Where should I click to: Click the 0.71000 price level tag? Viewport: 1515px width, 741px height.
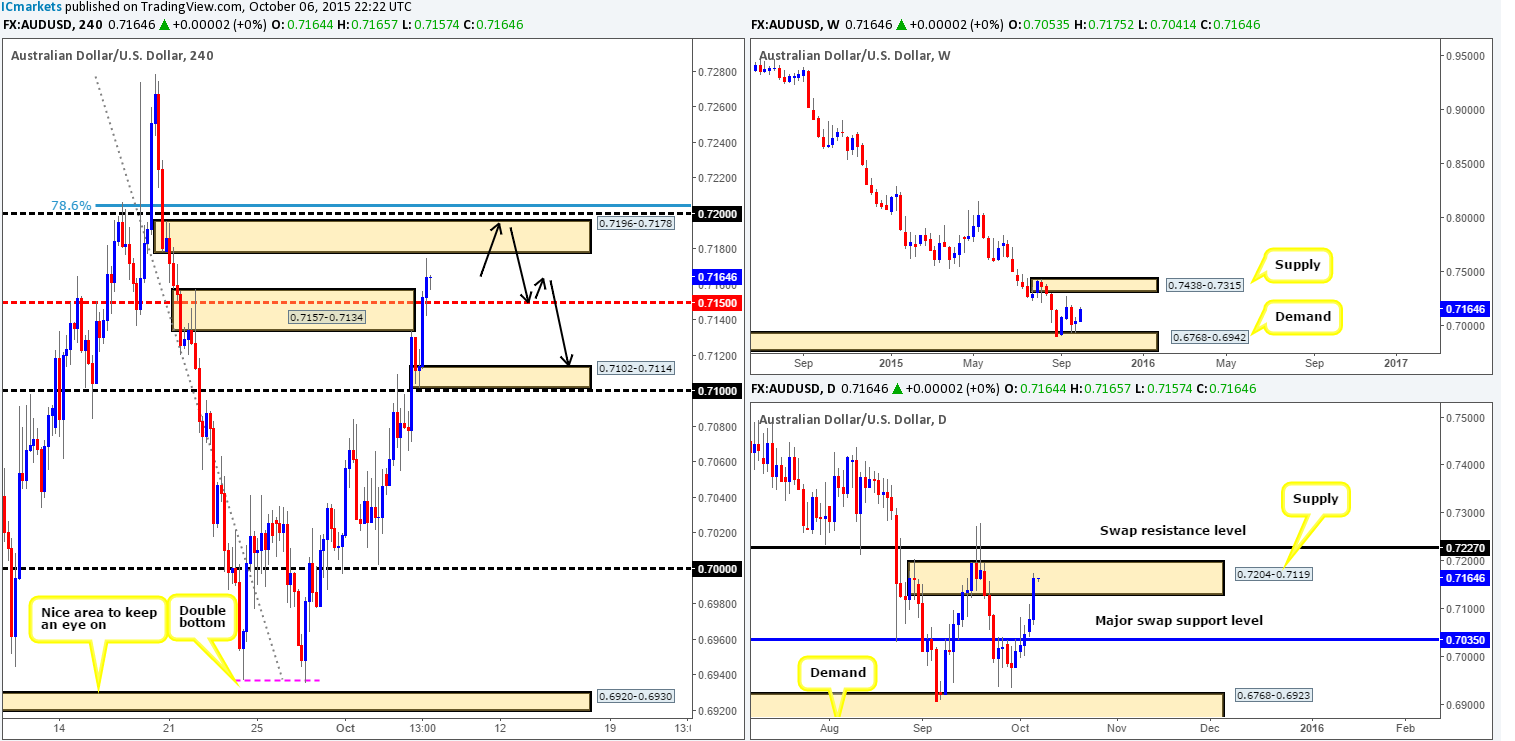(x=717, y=391)
